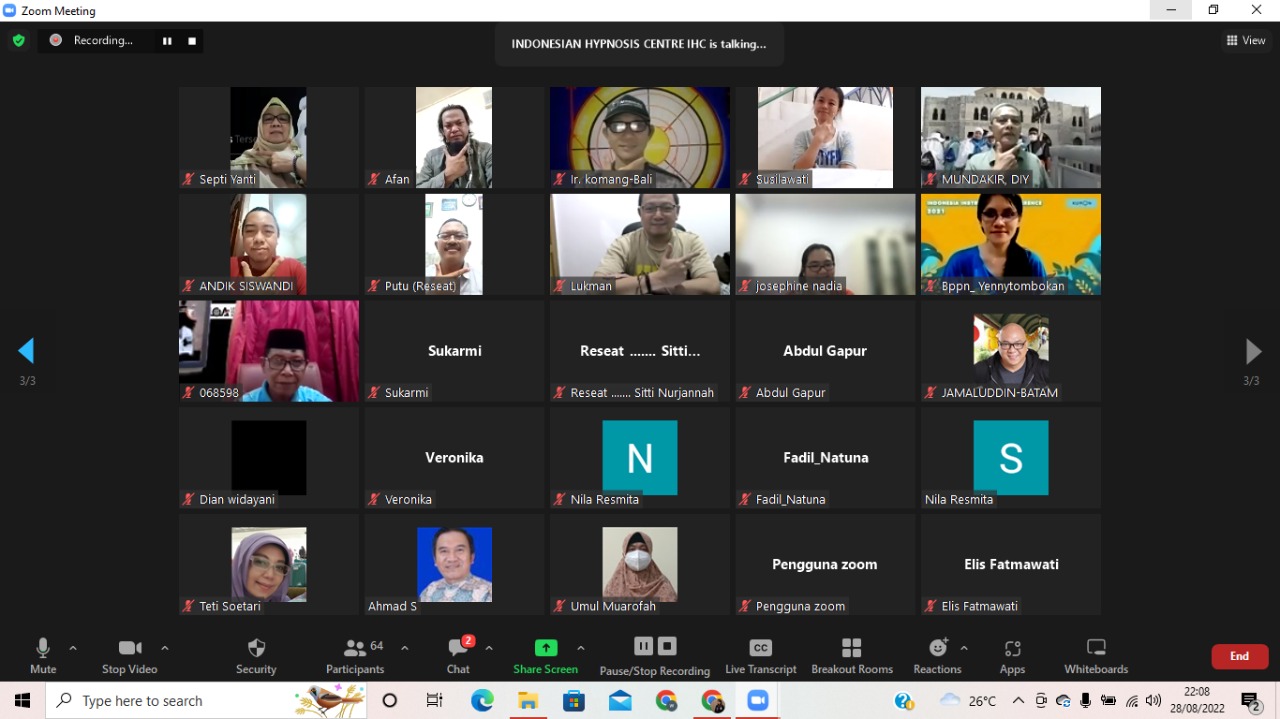This screenshot has height=719, width=1280.
Task: Open the Apps panel
Action: tap(1012, 655)
